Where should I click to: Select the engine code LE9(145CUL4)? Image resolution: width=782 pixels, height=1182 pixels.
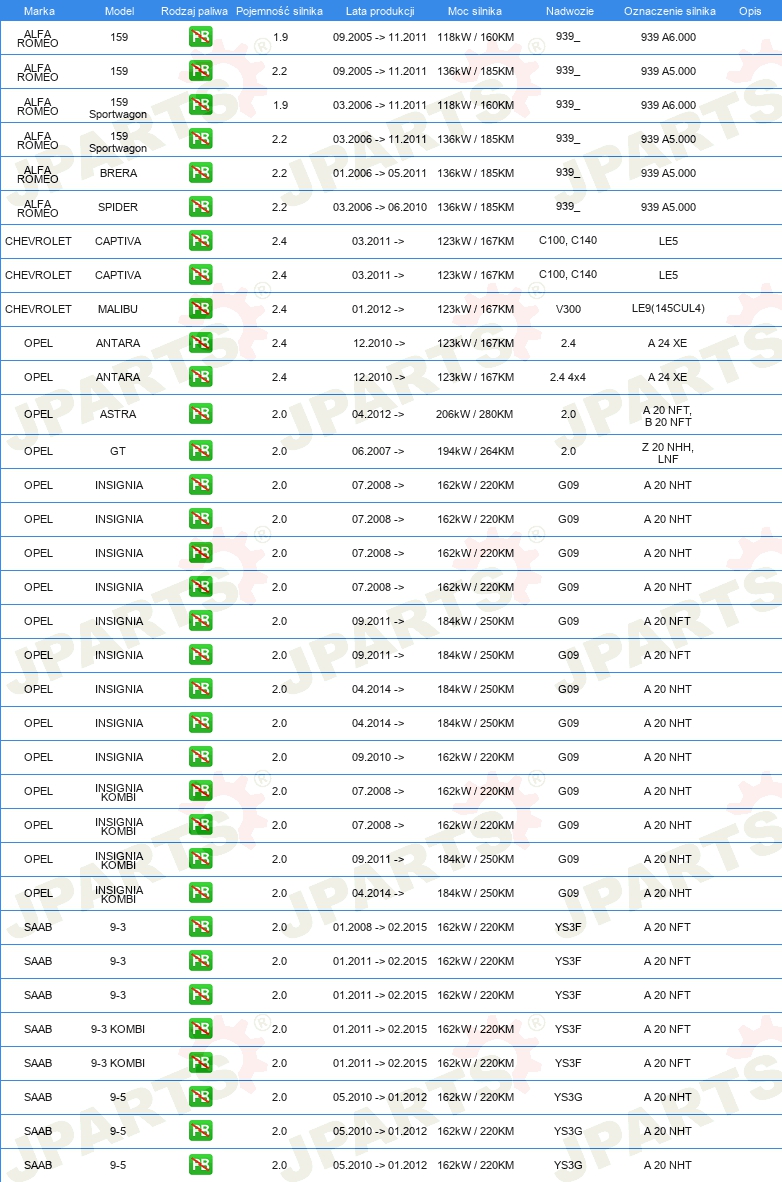tap(668, 308)
